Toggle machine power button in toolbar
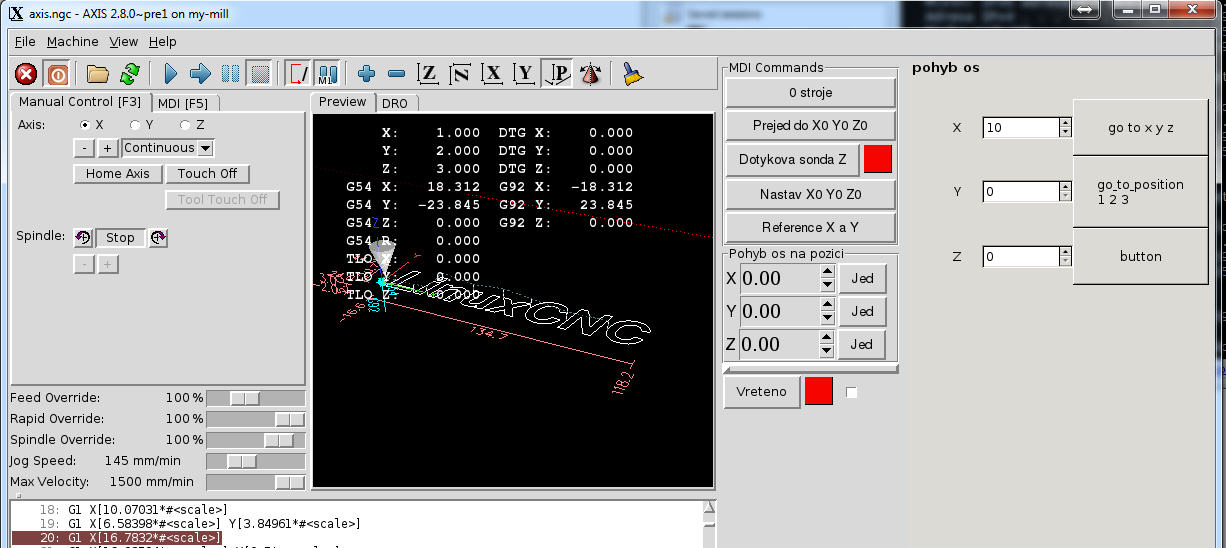Image resolution: width=1226 pixels, height=548 pixels. tap(57, 74)
